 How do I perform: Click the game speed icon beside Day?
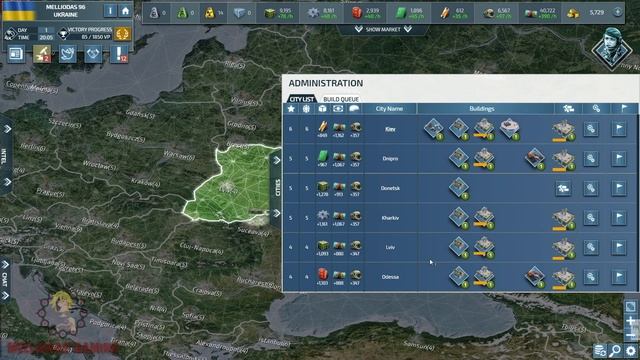10,33
